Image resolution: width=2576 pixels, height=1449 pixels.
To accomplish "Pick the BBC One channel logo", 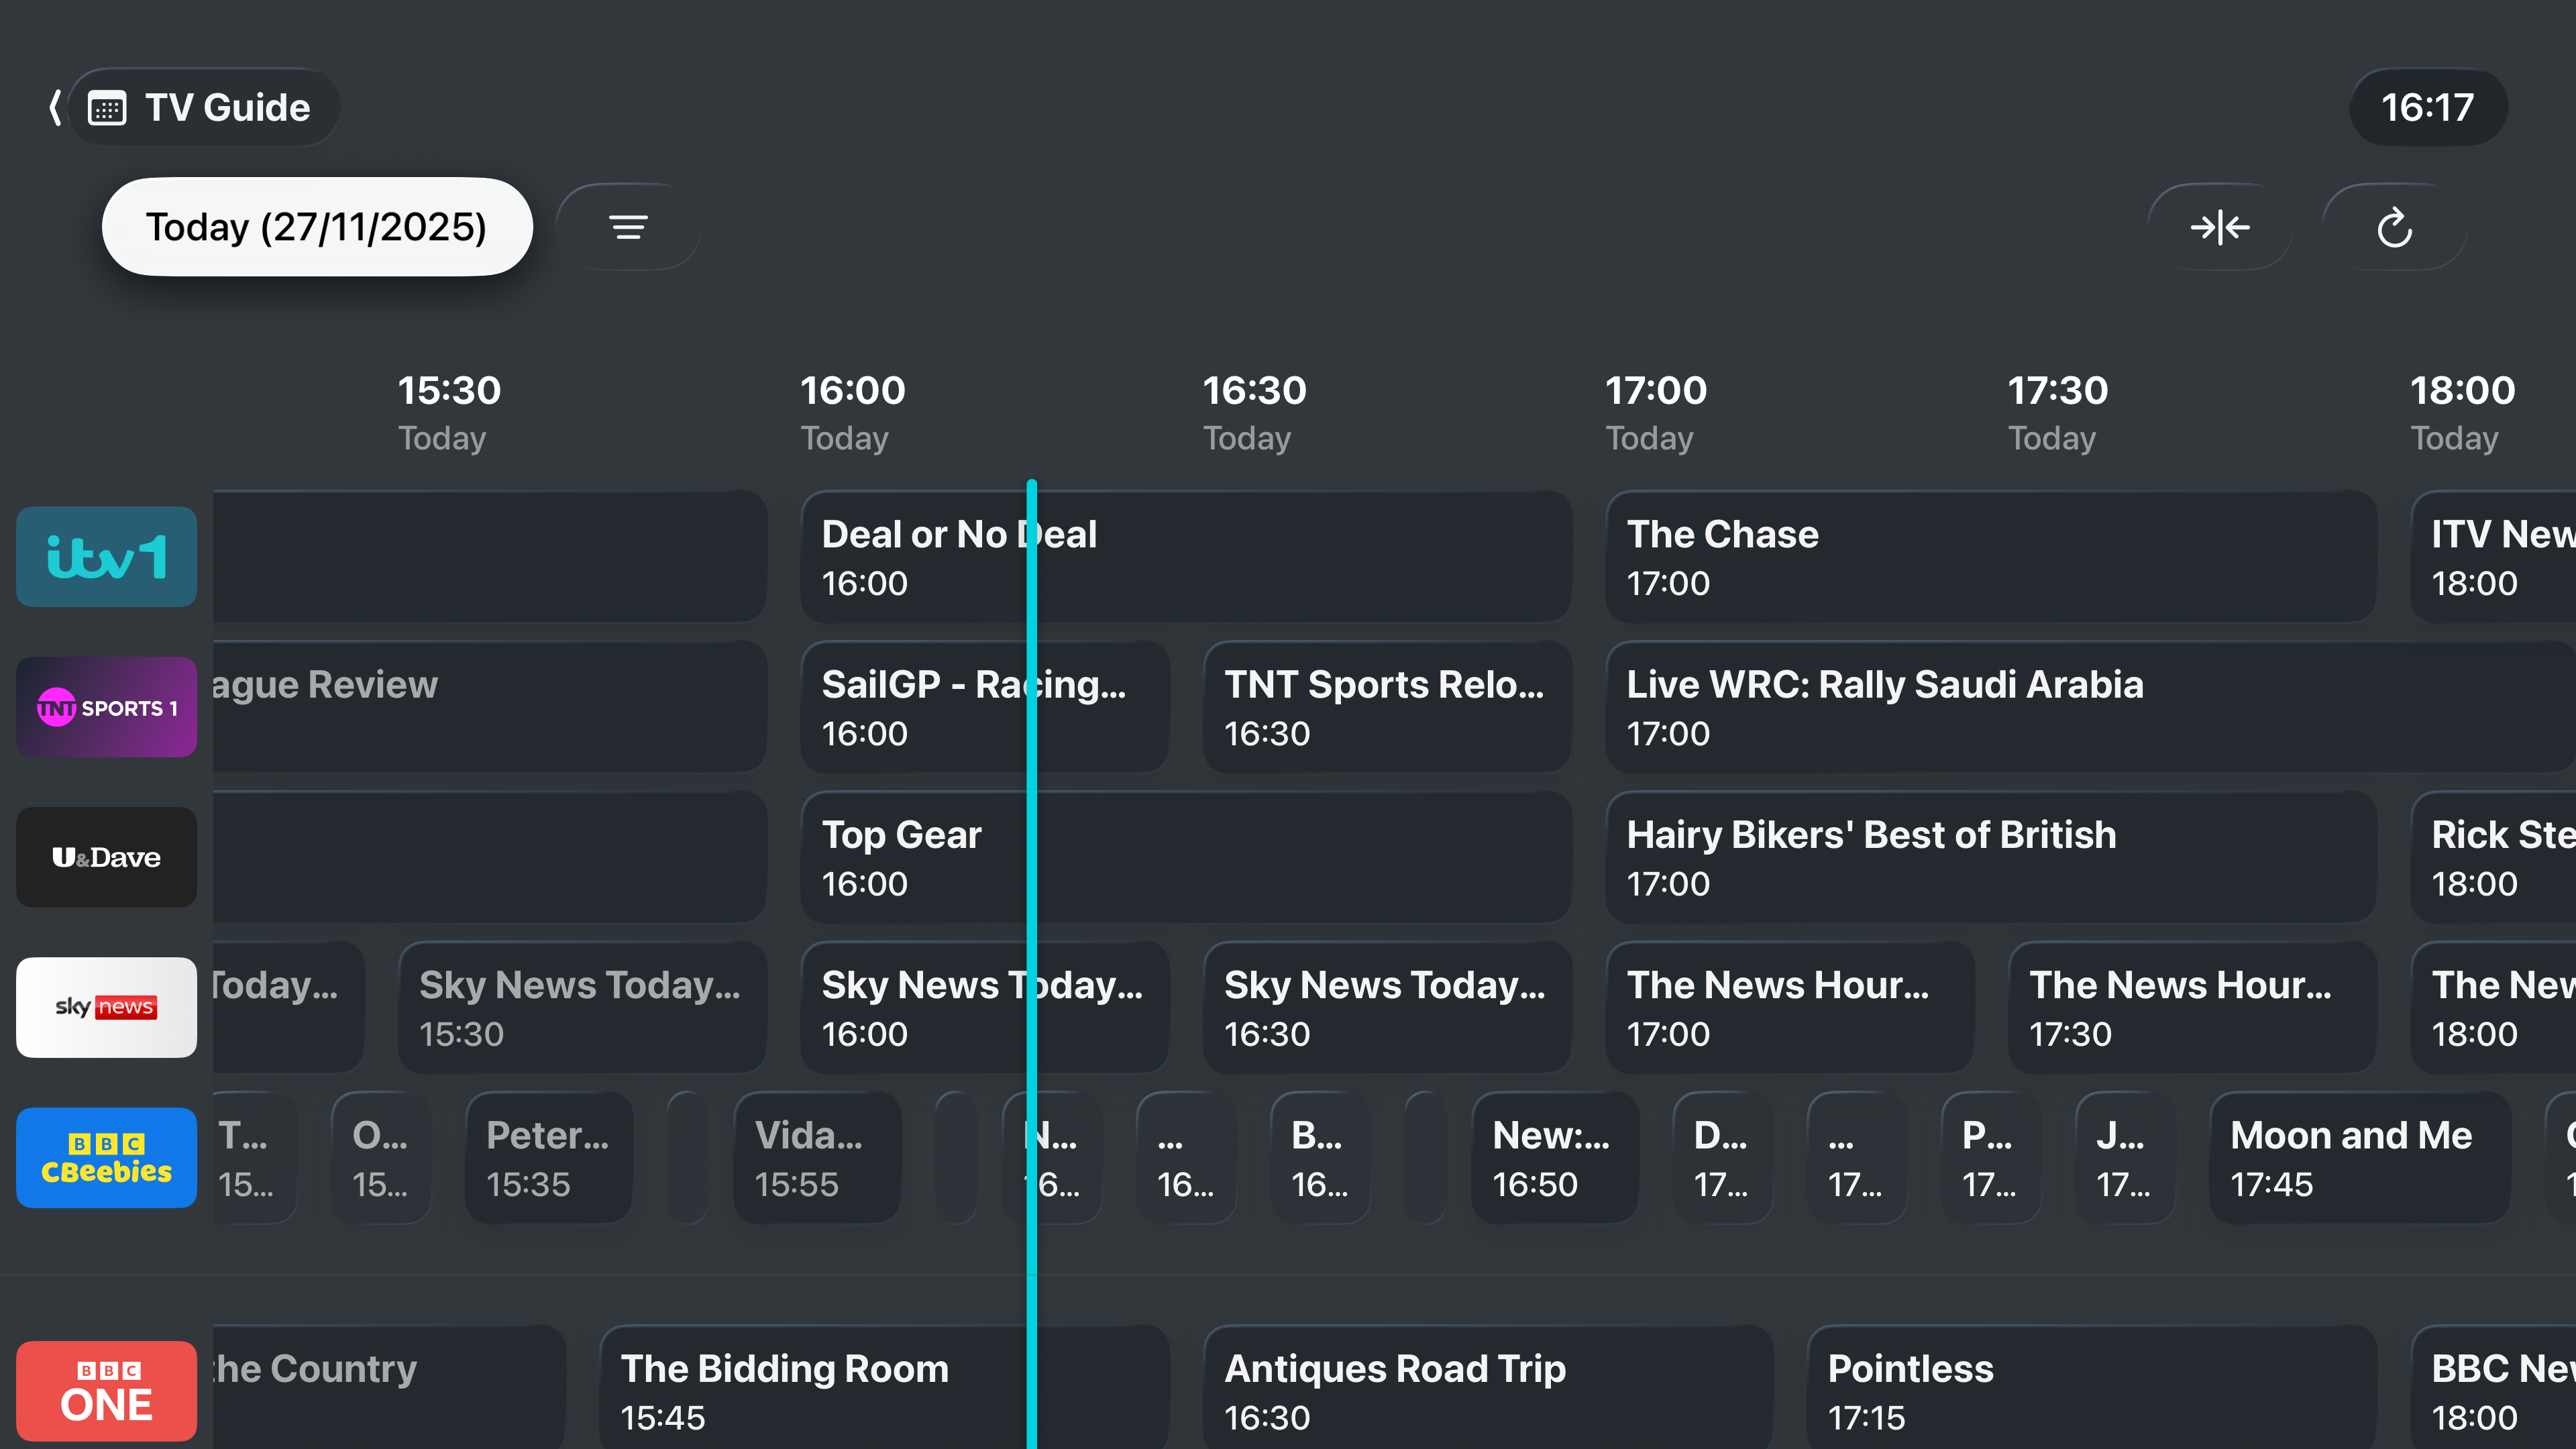I will pyautogui.click(x=106, y=1390).
